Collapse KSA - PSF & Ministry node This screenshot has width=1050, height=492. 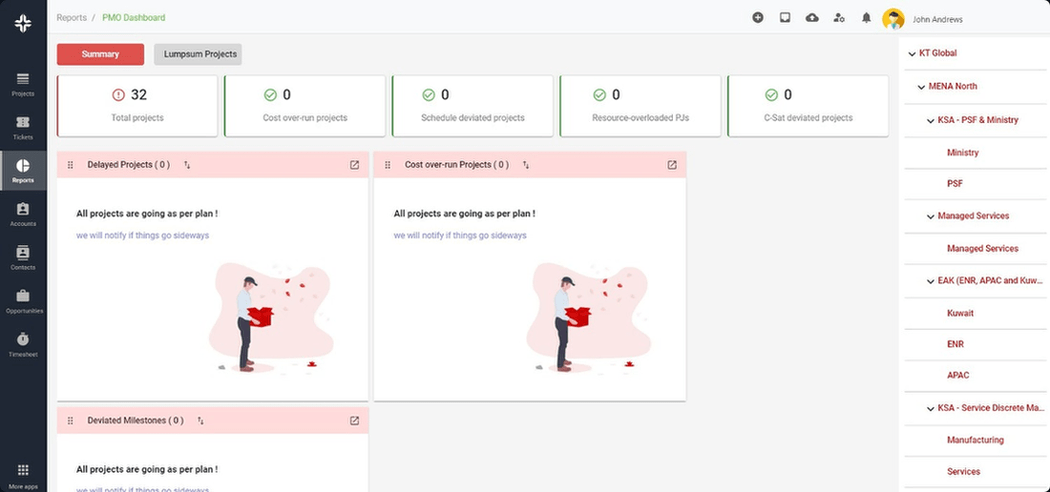(x=930, y=120)
